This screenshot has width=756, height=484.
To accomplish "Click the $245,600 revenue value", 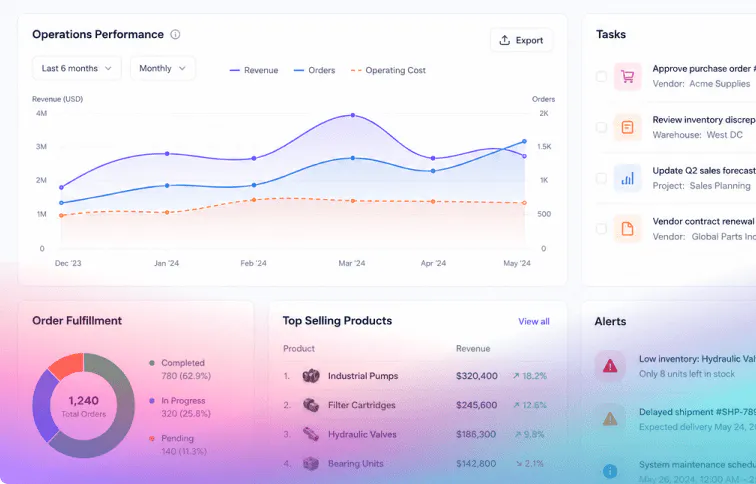I will pos(476,405).
